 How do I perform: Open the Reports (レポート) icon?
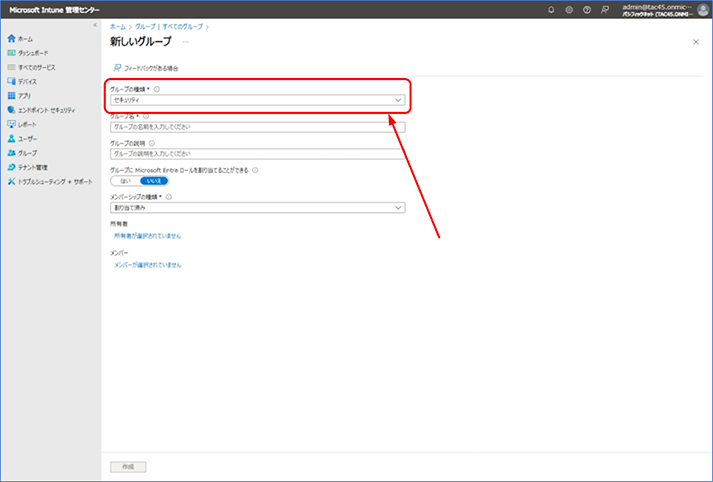11,124
